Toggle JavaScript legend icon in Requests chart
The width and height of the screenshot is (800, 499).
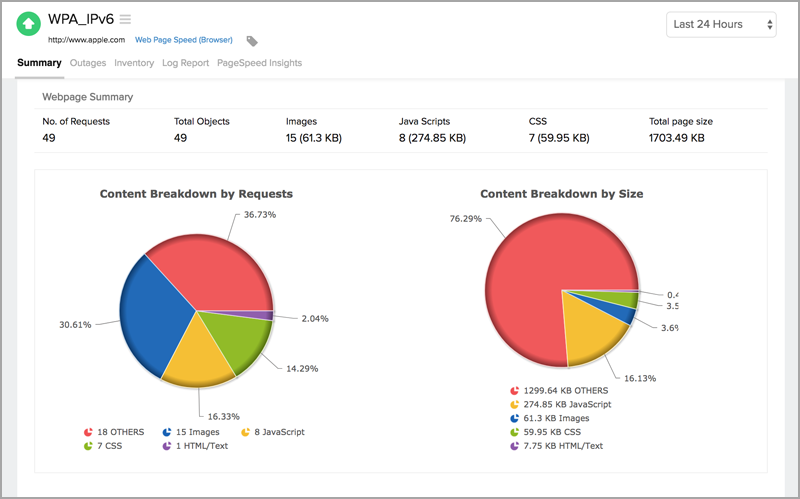point(244,432)
